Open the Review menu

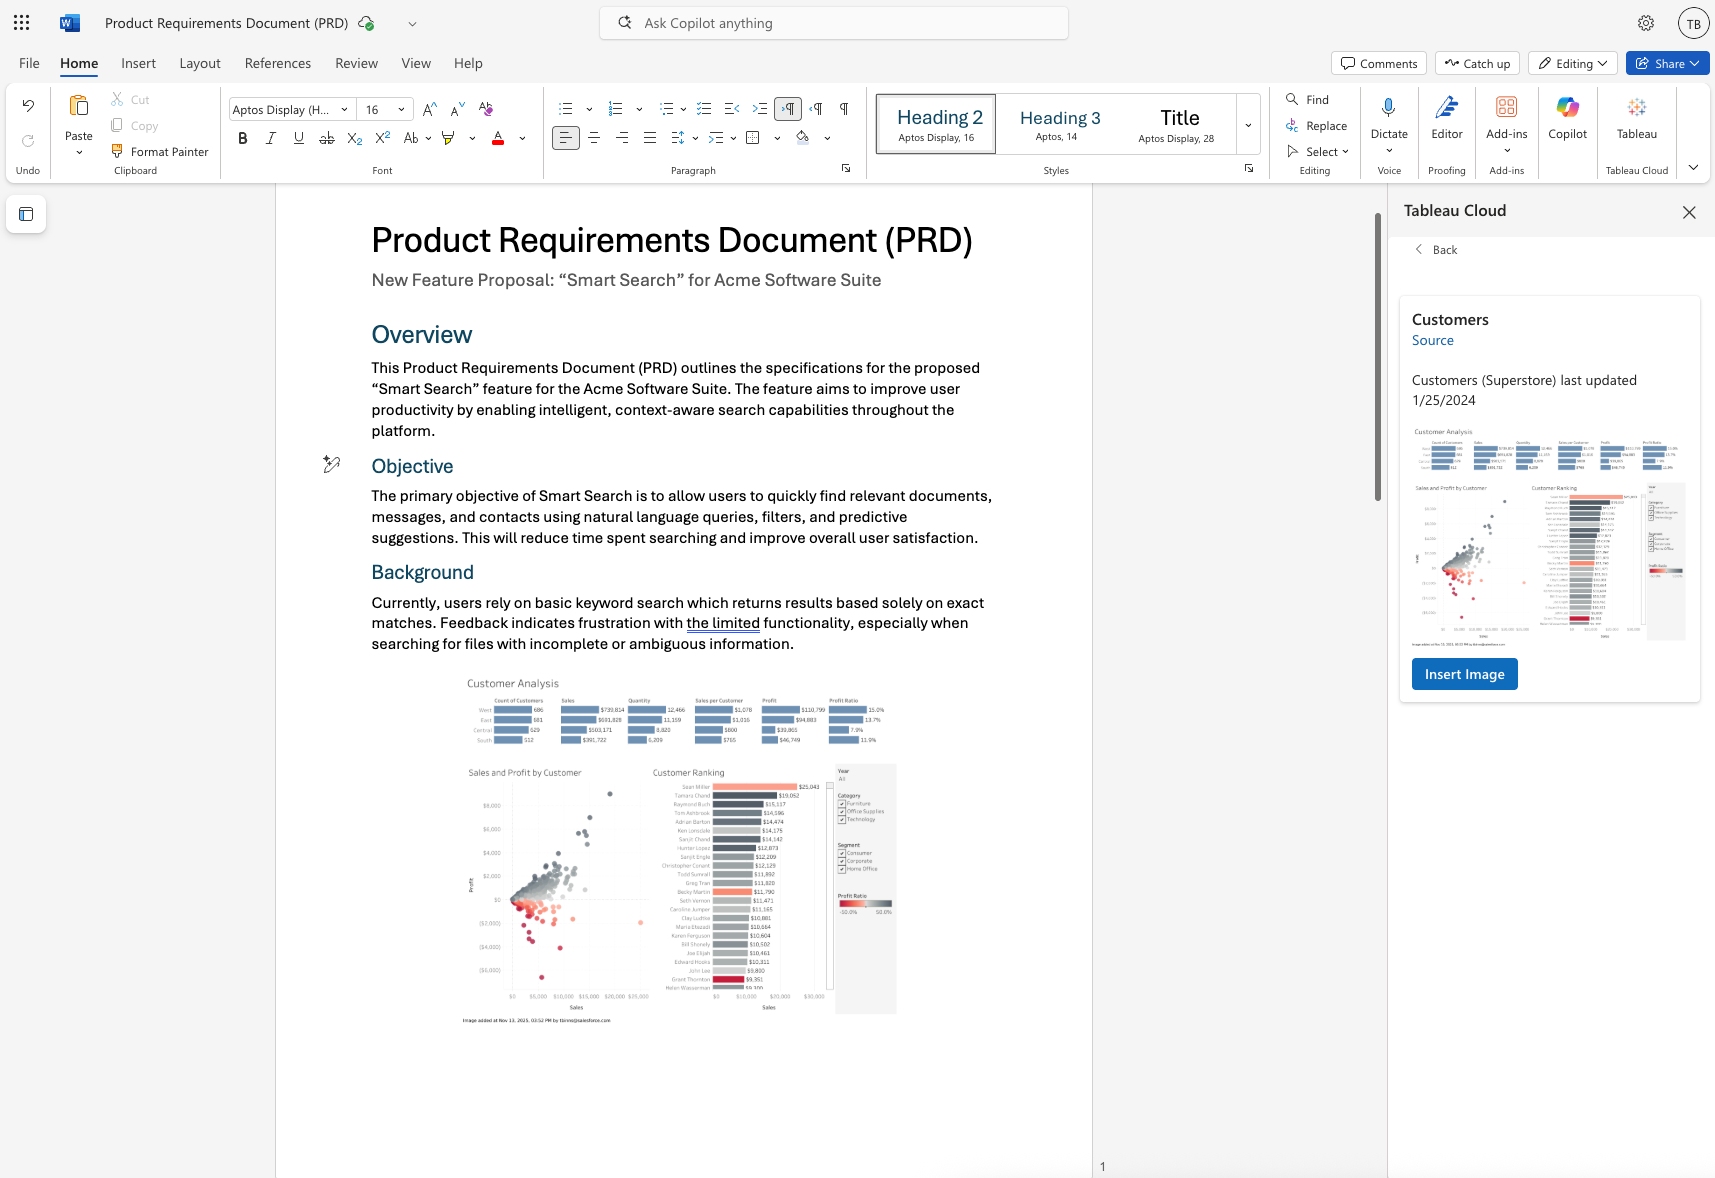(x=356, y=63)
